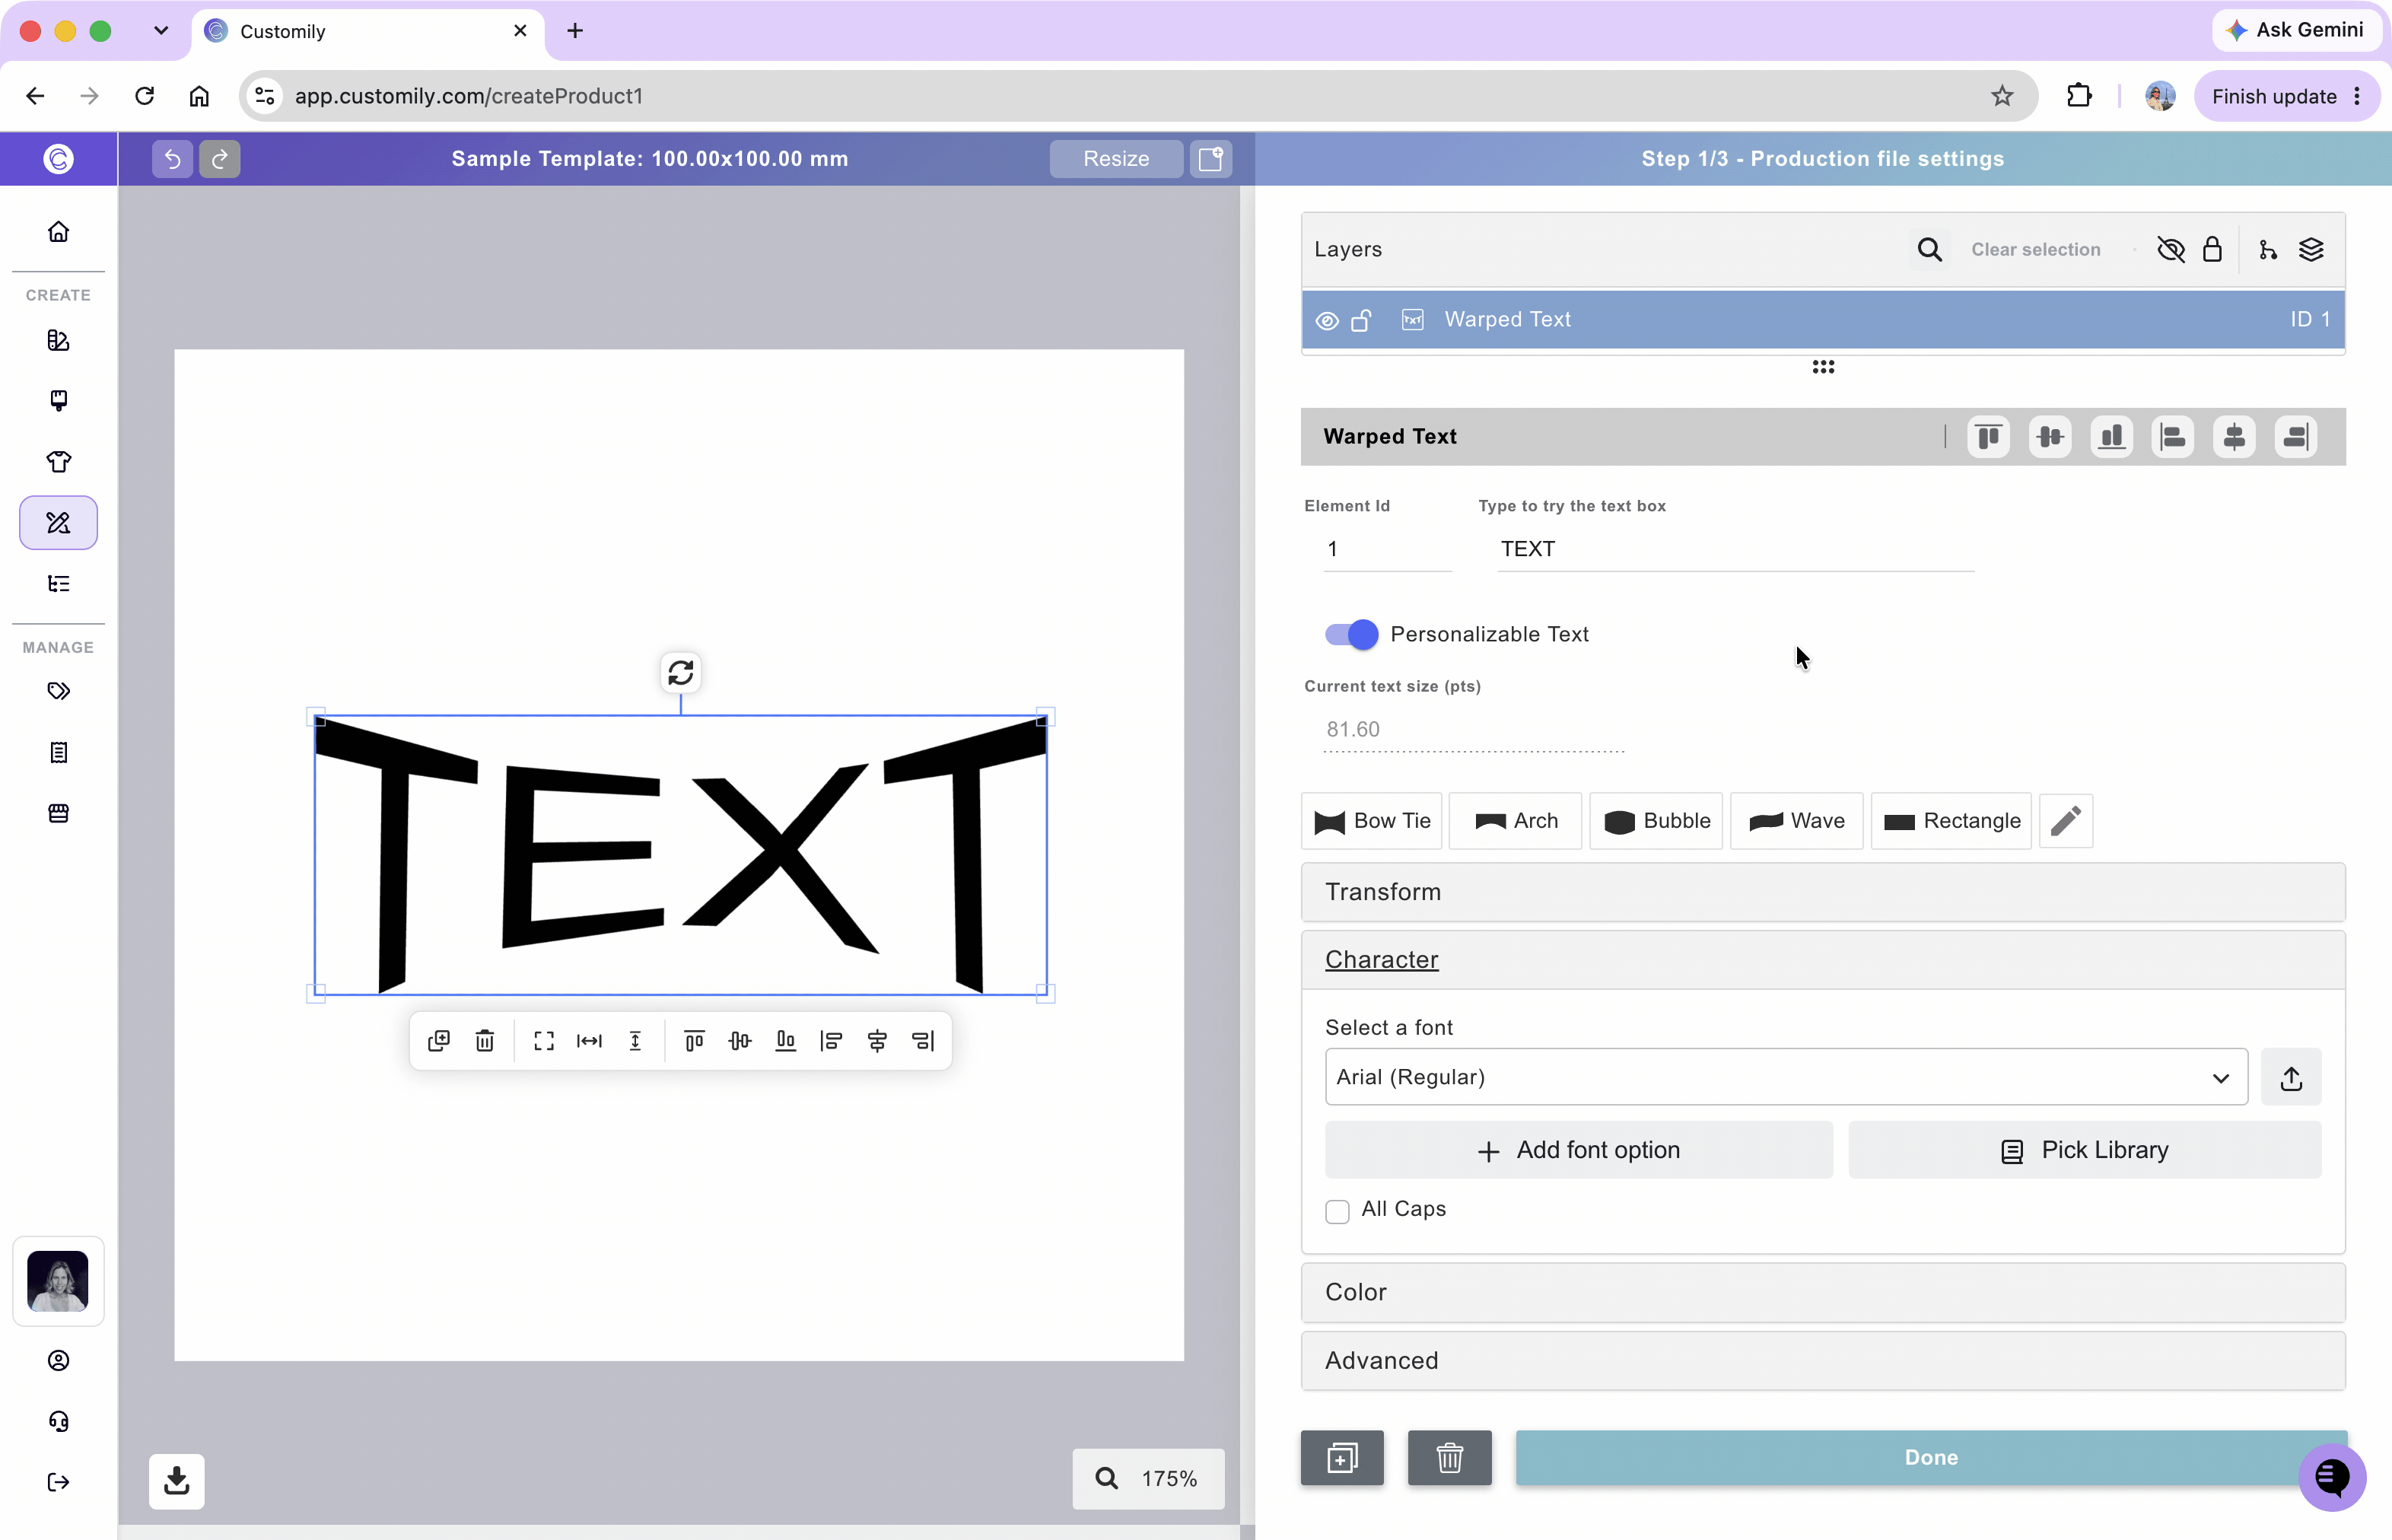The width and height of the screenshot is (2392, 1540).
Task: Select the Warped Text layer row
Action: 1822,320
